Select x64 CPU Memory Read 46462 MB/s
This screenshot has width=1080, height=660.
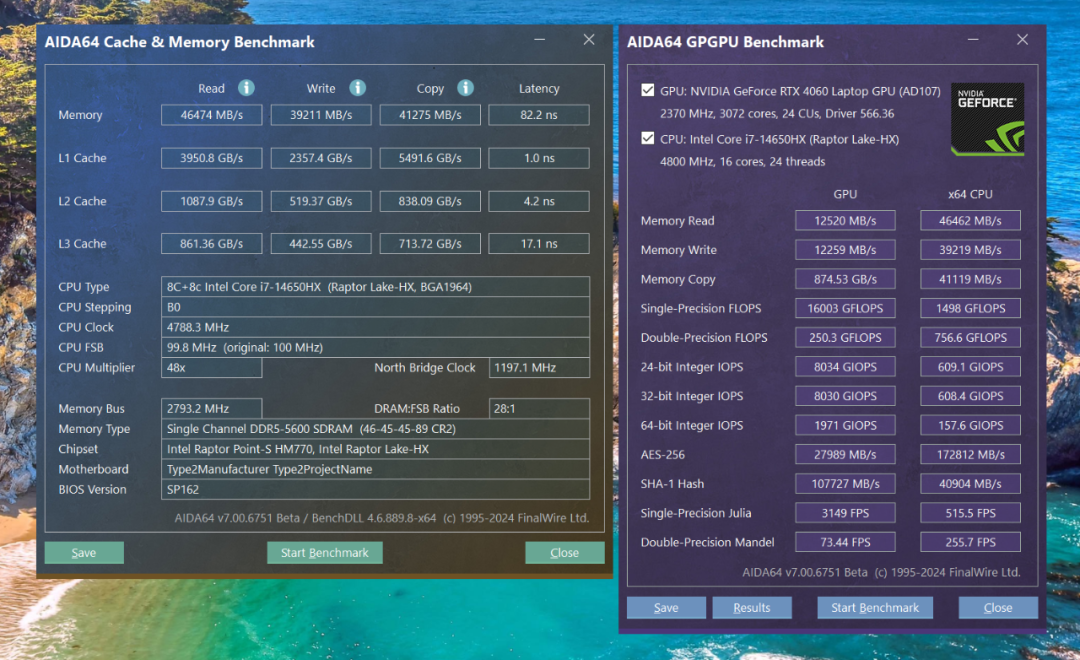click(x=970, y=220)
